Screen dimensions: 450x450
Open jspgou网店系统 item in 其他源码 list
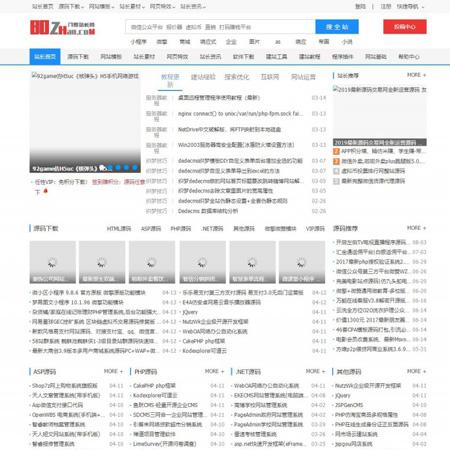point(354,444)
